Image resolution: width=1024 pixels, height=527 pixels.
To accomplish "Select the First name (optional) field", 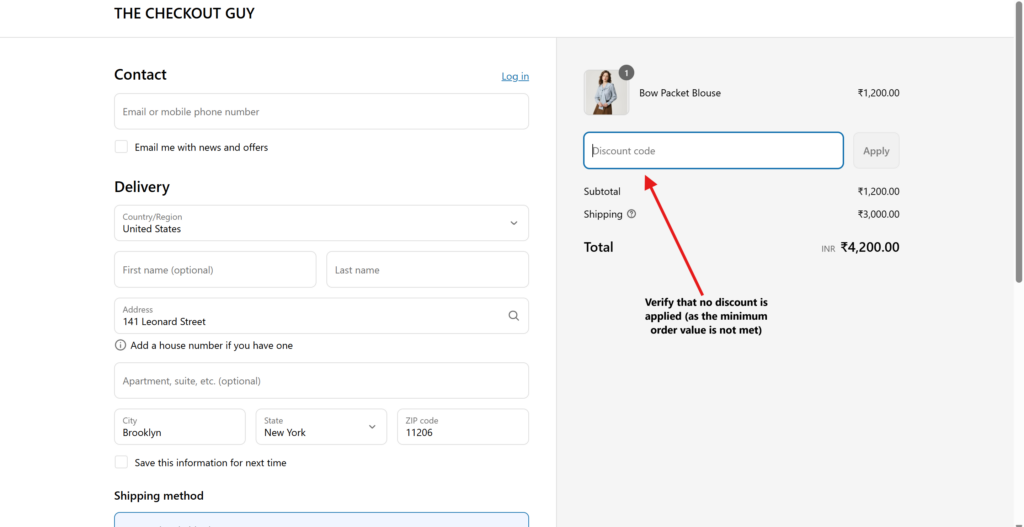I will (215, 270).
